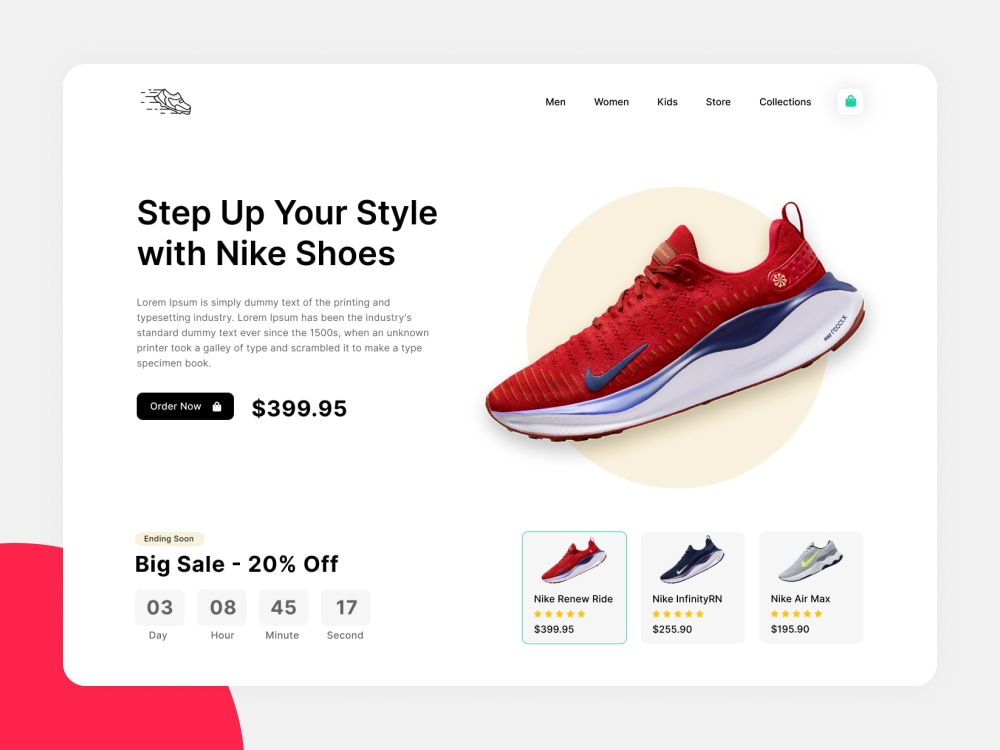The image size is (1000, 750).
Task: Click the star rating under Nike Air Max
Action: click(x=797, y=614)
